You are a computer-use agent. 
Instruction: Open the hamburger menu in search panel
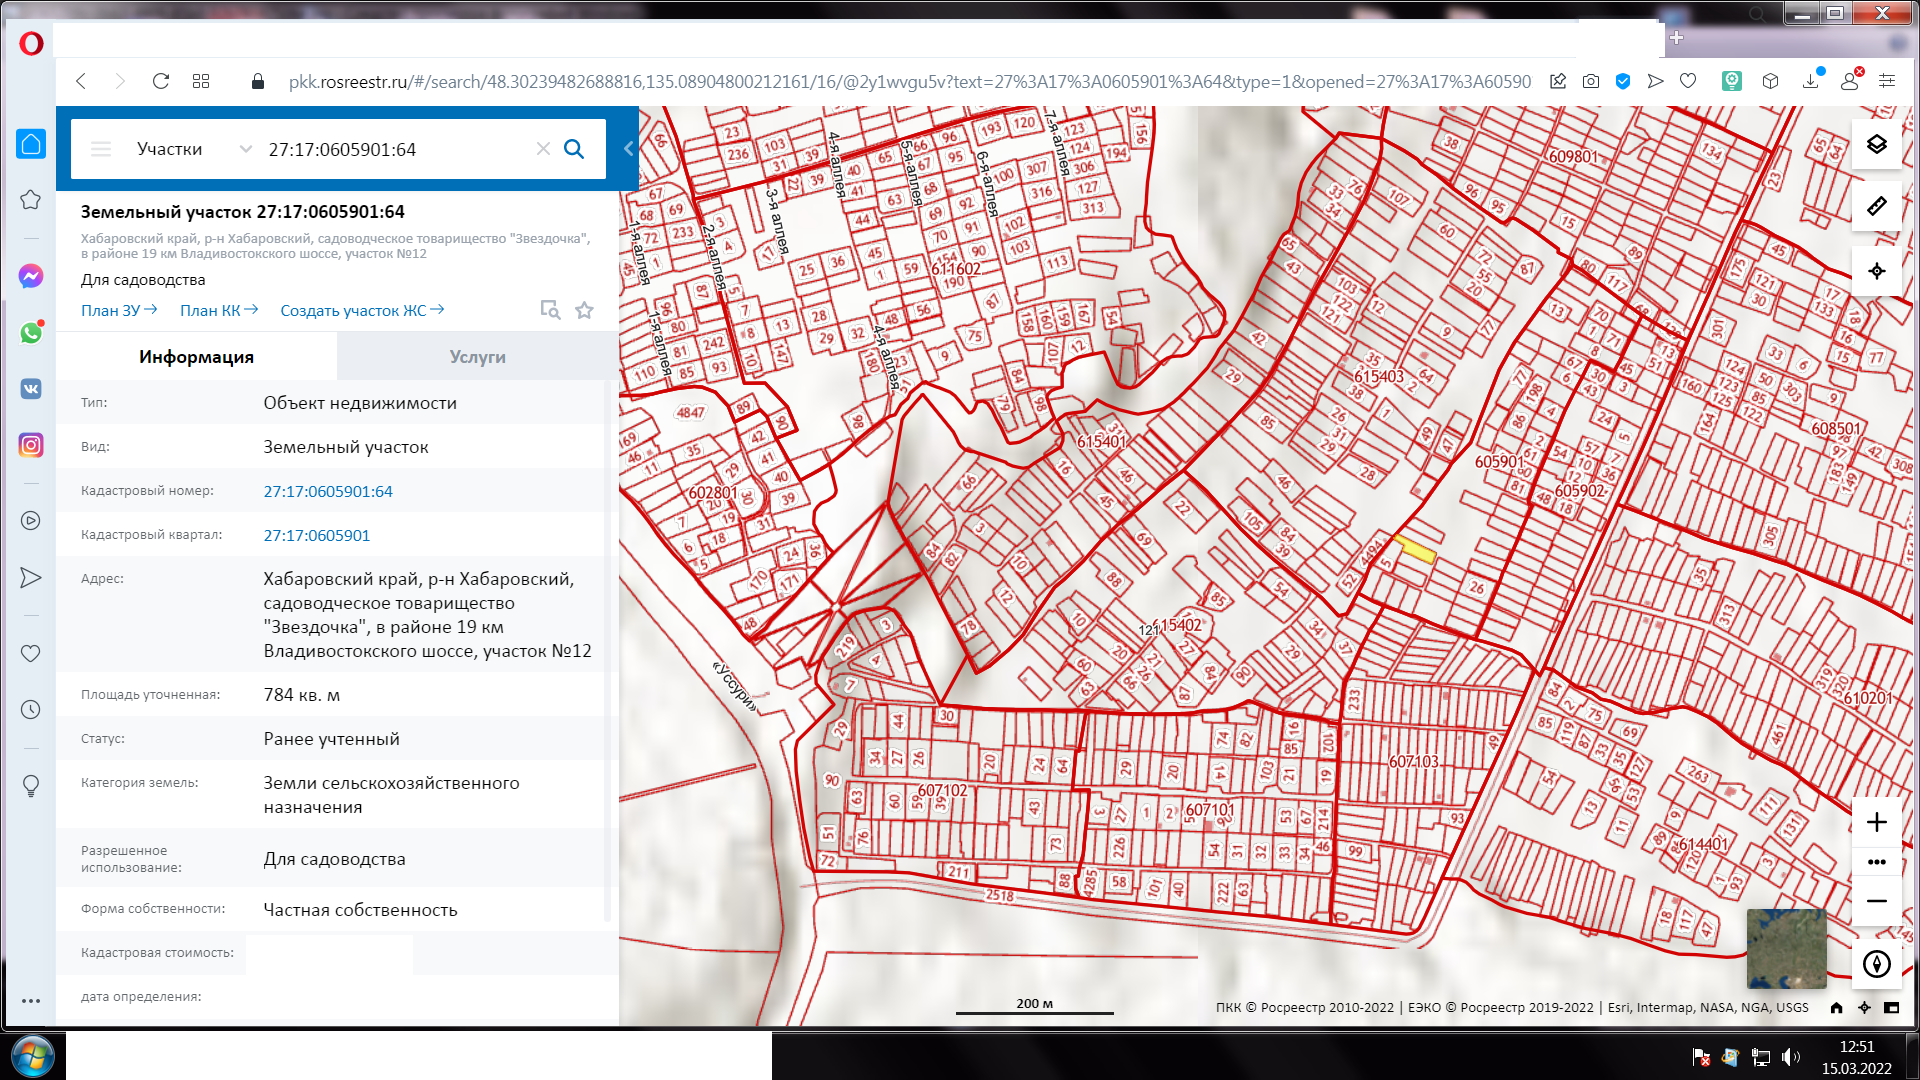click(x=101, y=149)
